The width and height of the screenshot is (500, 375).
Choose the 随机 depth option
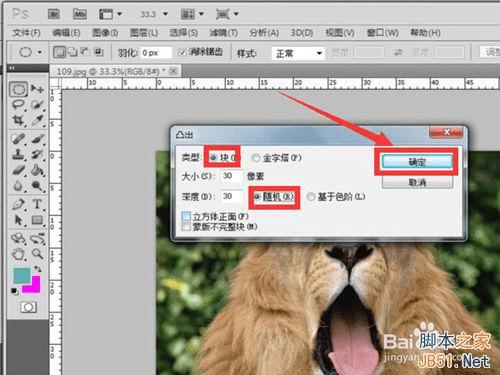[257, 197]
